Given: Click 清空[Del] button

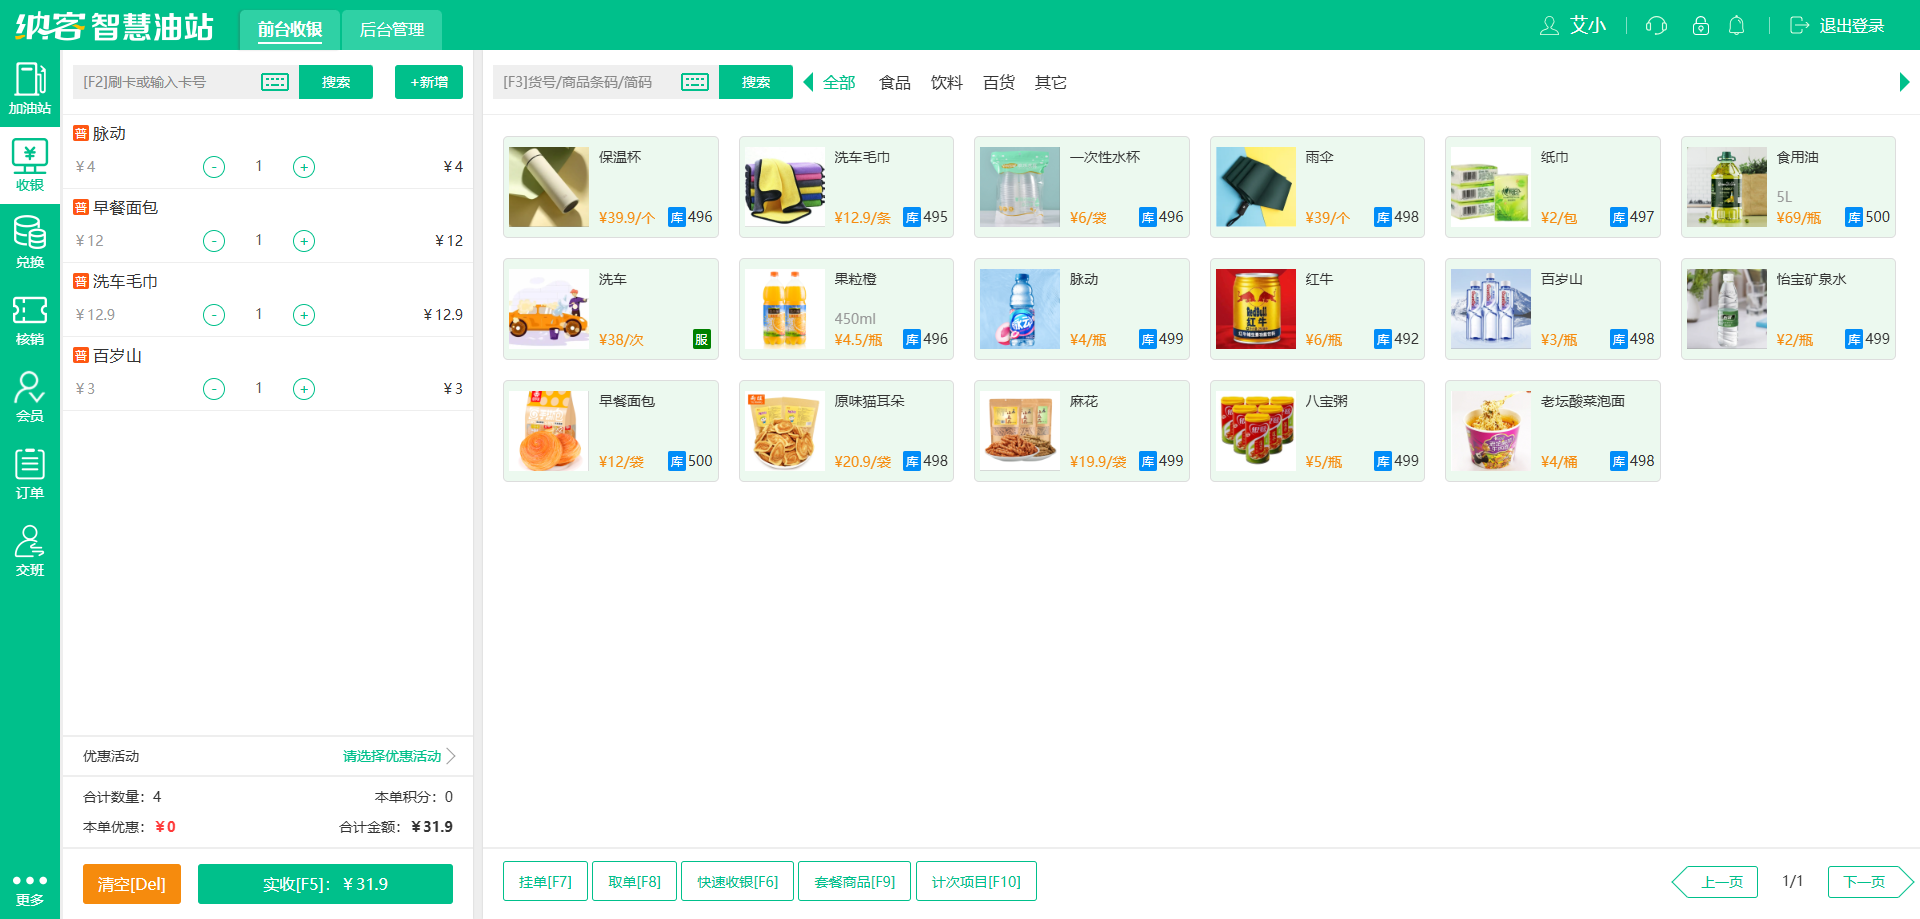Looking at the screenshot, I should 132,884.
